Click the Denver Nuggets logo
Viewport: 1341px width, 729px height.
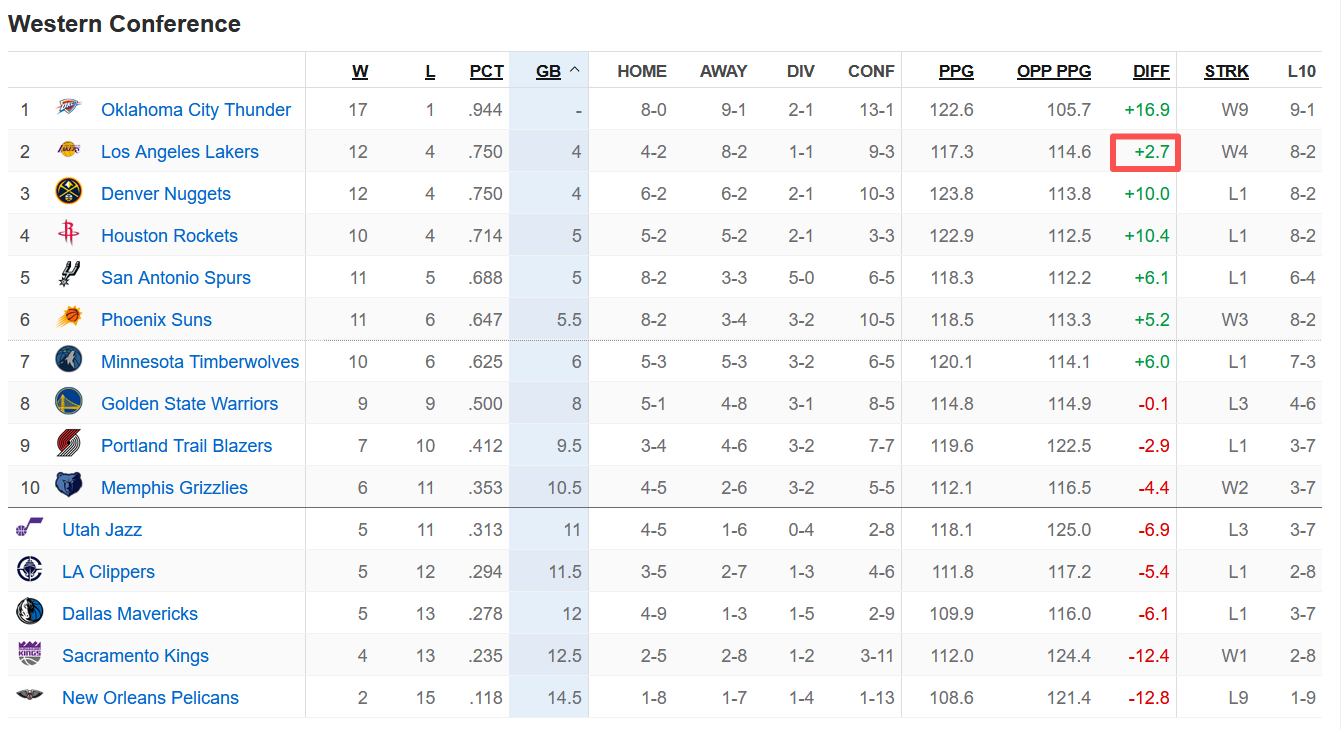coord(69,193)
